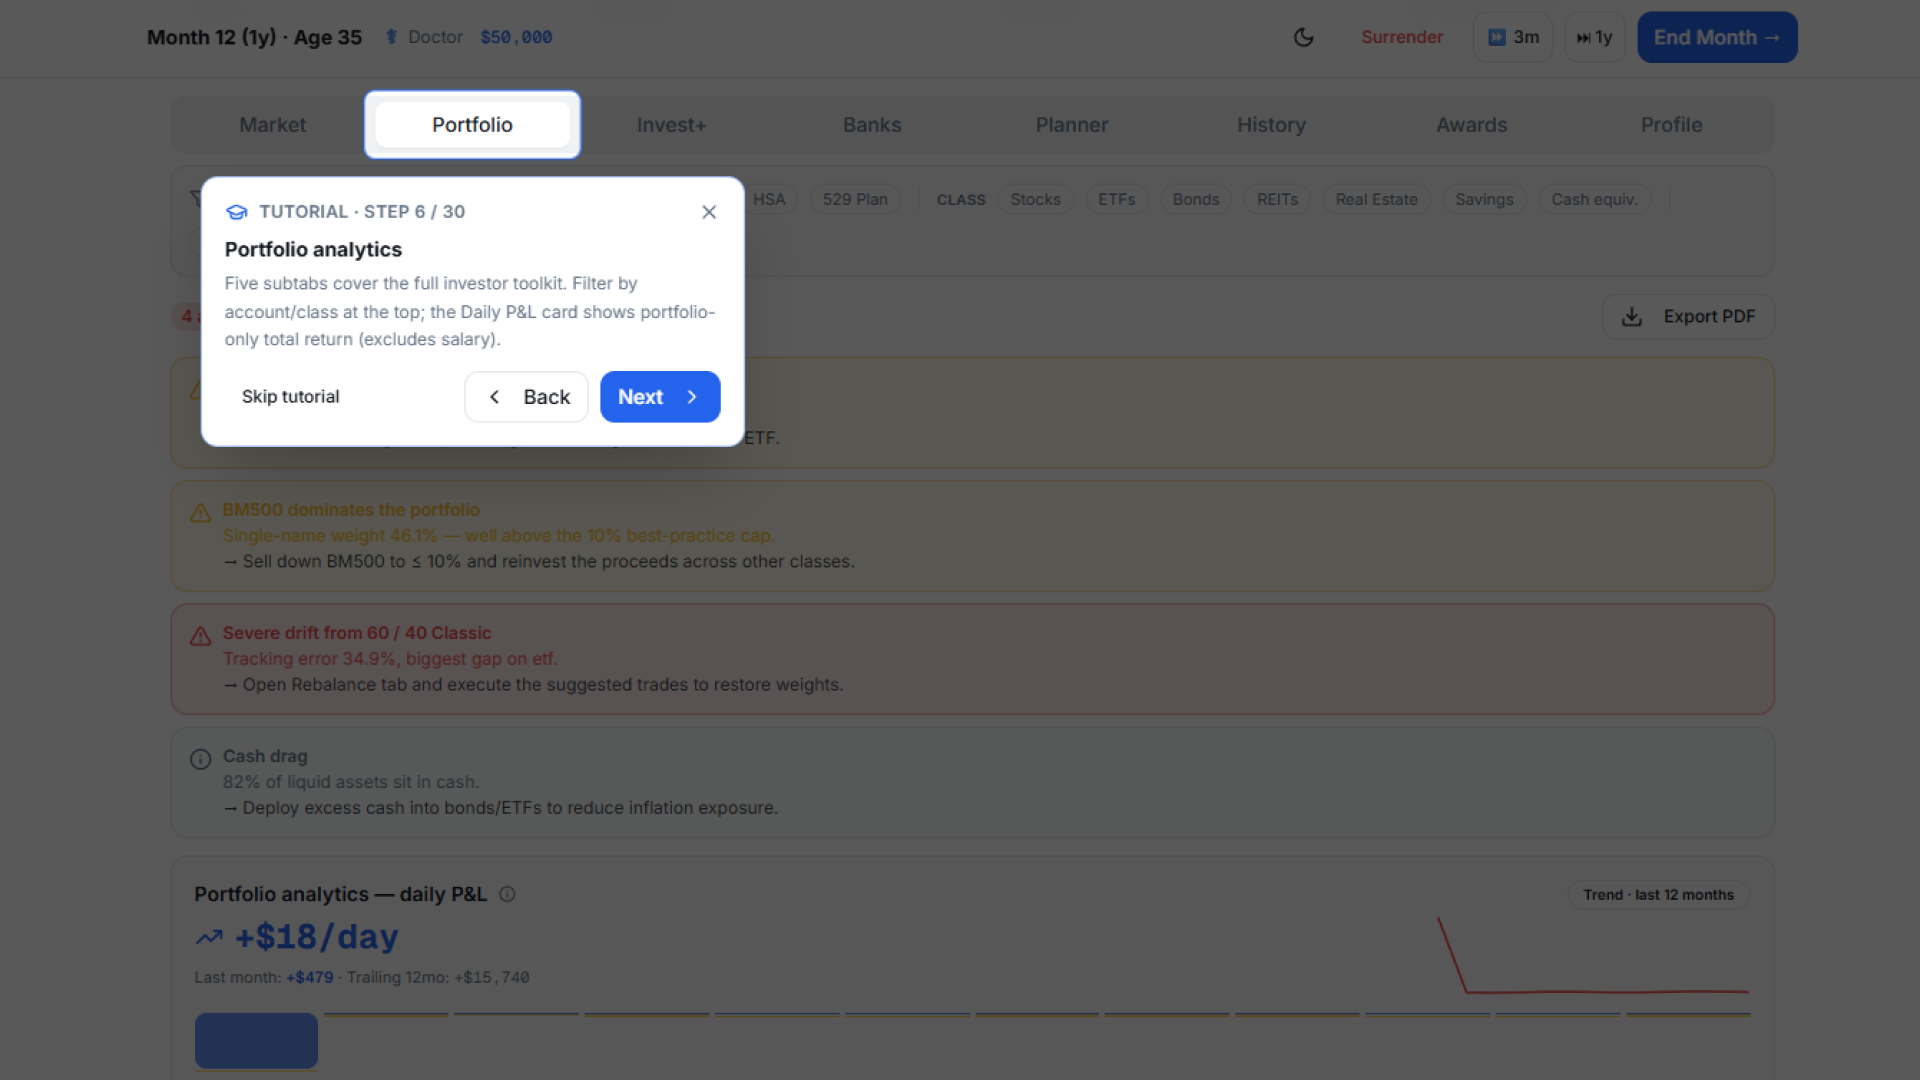Viewport: 1920px width, 1080px height.
Task: Filter by REITs class
Action: 1277,199
